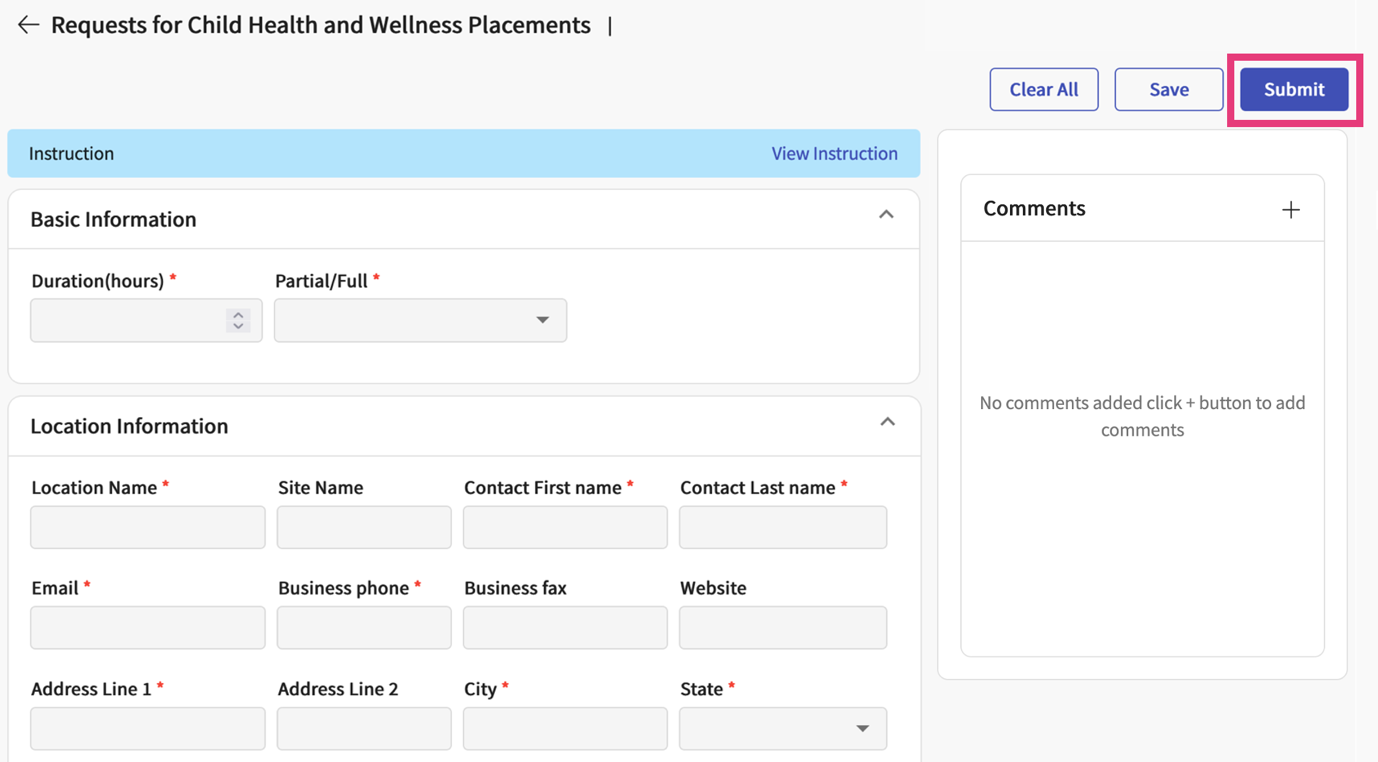Click the Duration(hours) stepper down arrow
The height and width of the screenshot is (762, 1378).
point(238,326)
